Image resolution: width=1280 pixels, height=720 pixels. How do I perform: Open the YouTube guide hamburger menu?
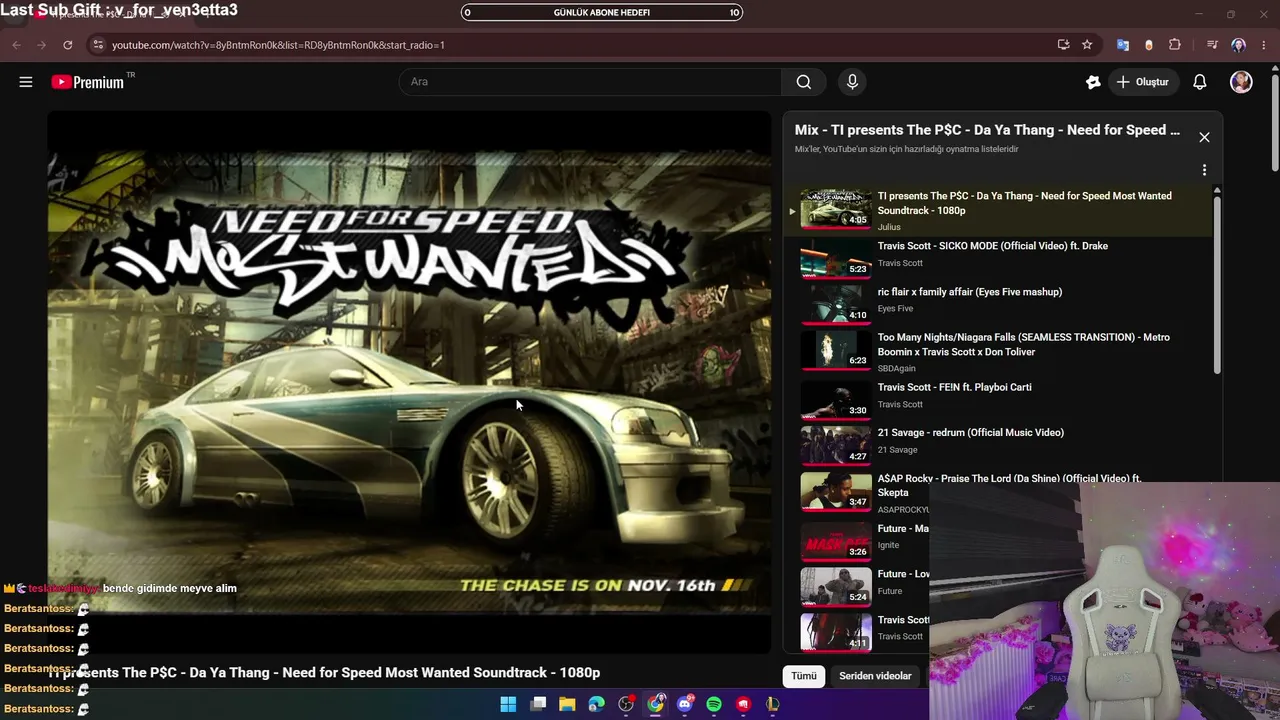pos(26,82)
